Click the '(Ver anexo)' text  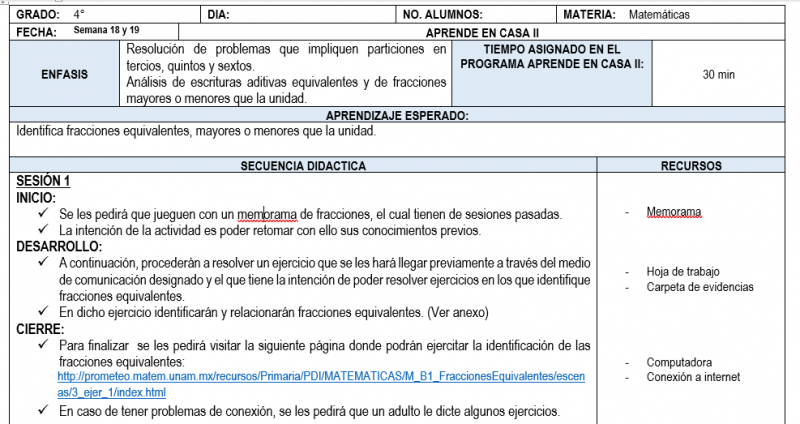(458, 312)
